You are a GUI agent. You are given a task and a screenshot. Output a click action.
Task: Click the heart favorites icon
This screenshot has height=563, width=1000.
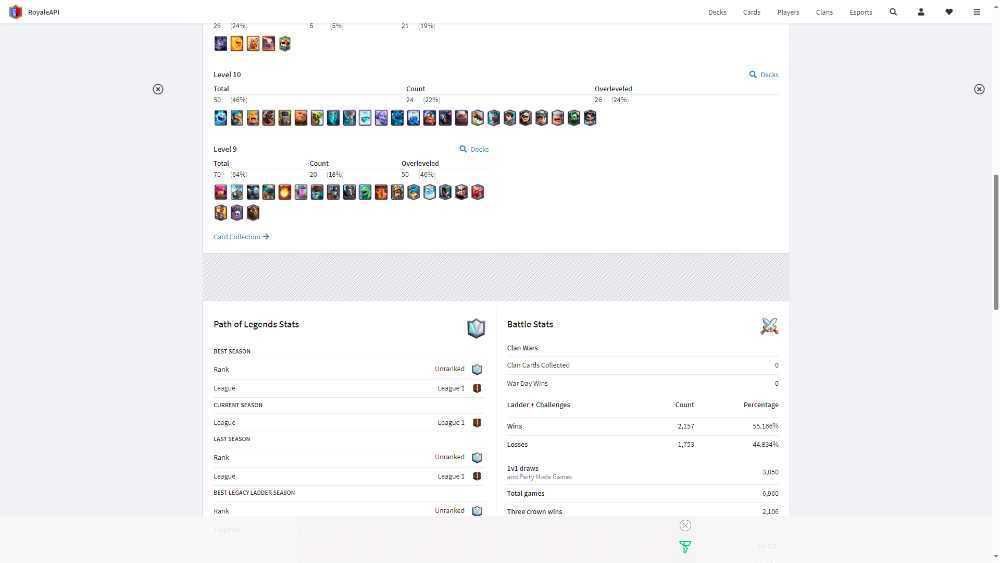coord(949,12)
